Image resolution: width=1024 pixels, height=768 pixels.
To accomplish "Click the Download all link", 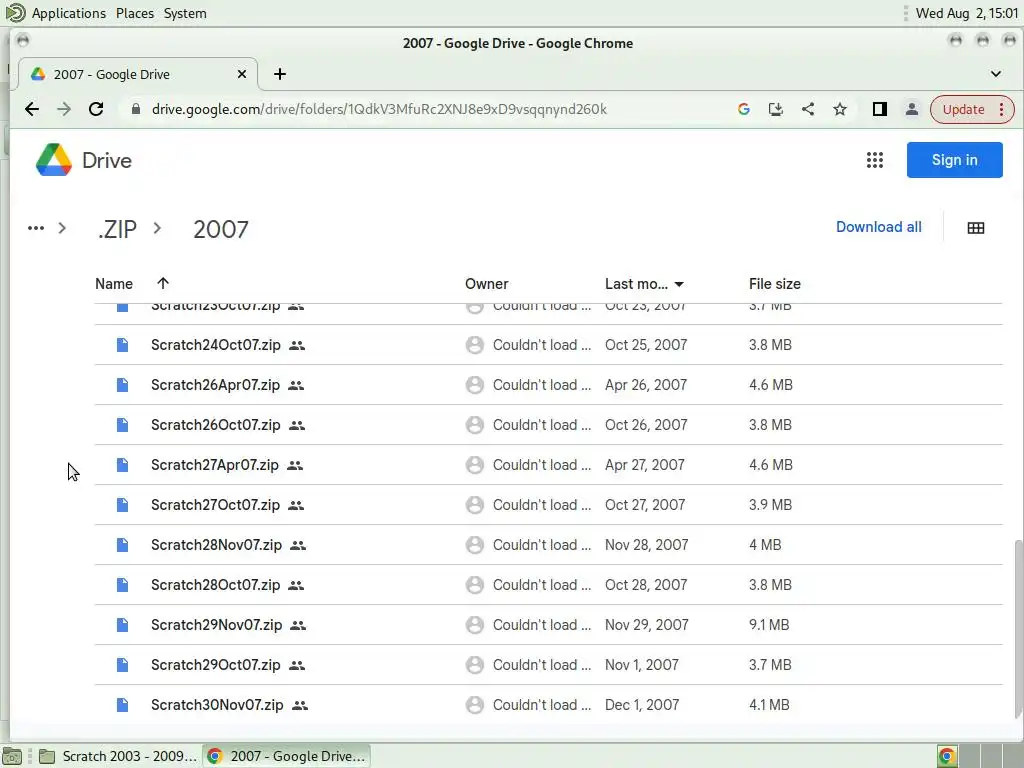I will tap(878, 227).
